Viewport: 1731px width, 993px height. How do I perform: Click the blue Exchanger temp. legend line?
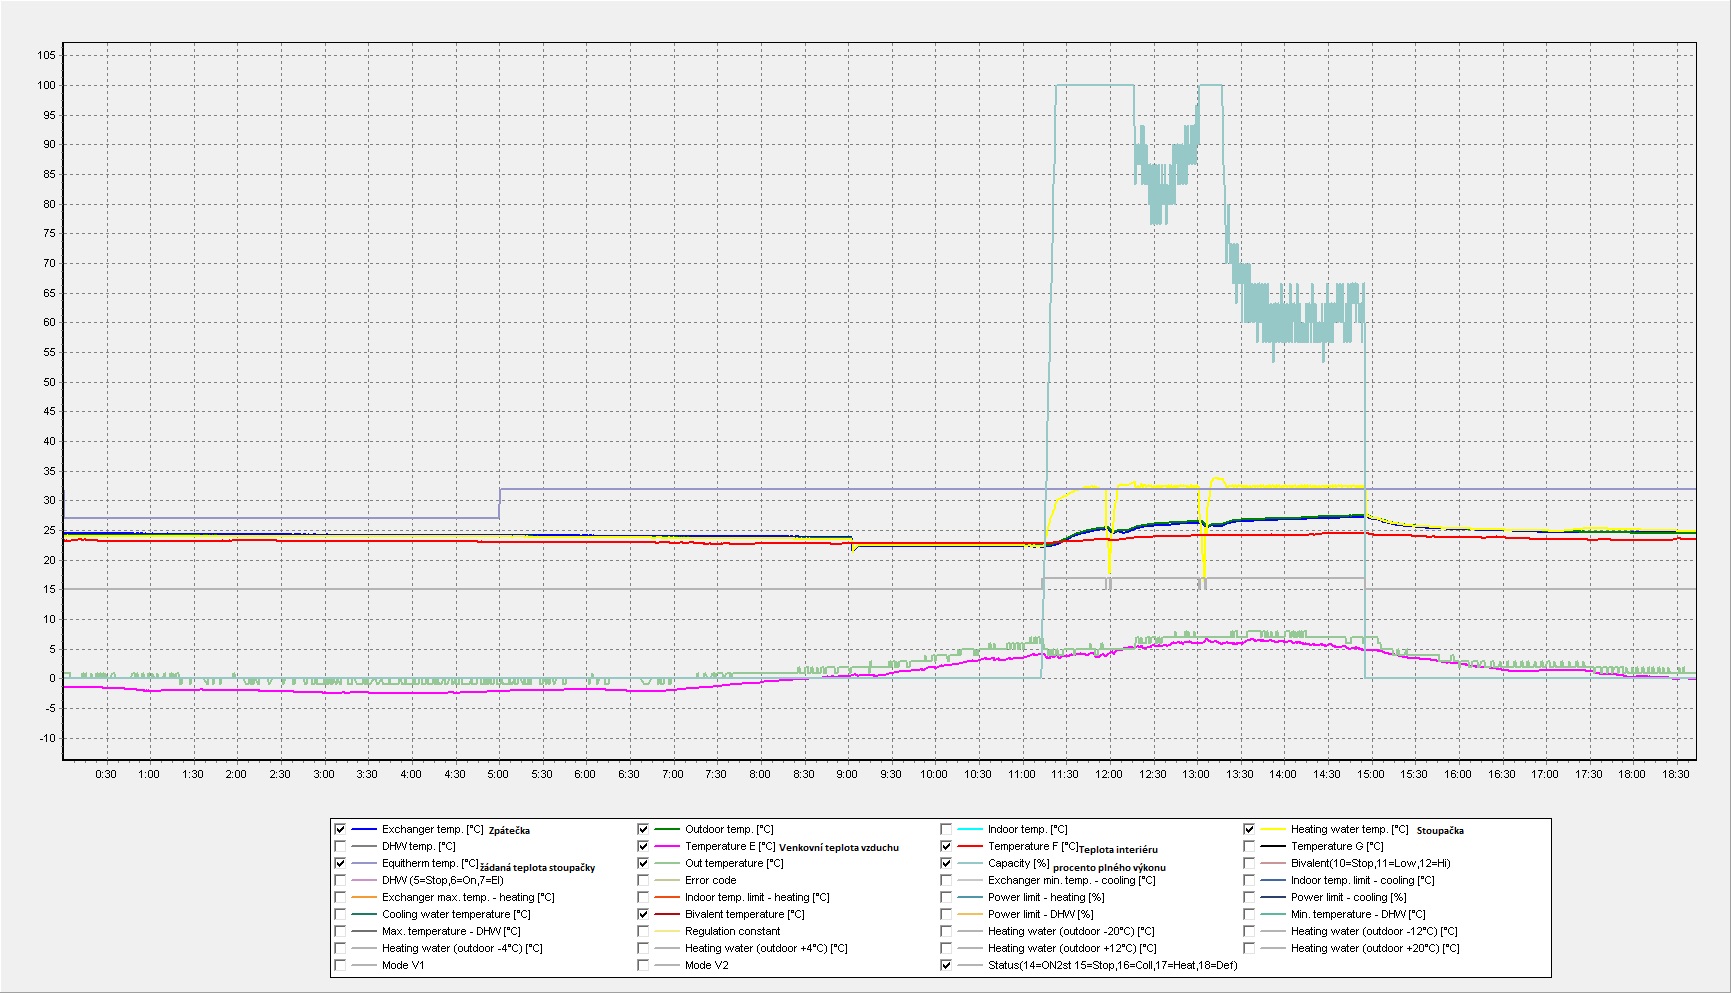coord(364,829)
